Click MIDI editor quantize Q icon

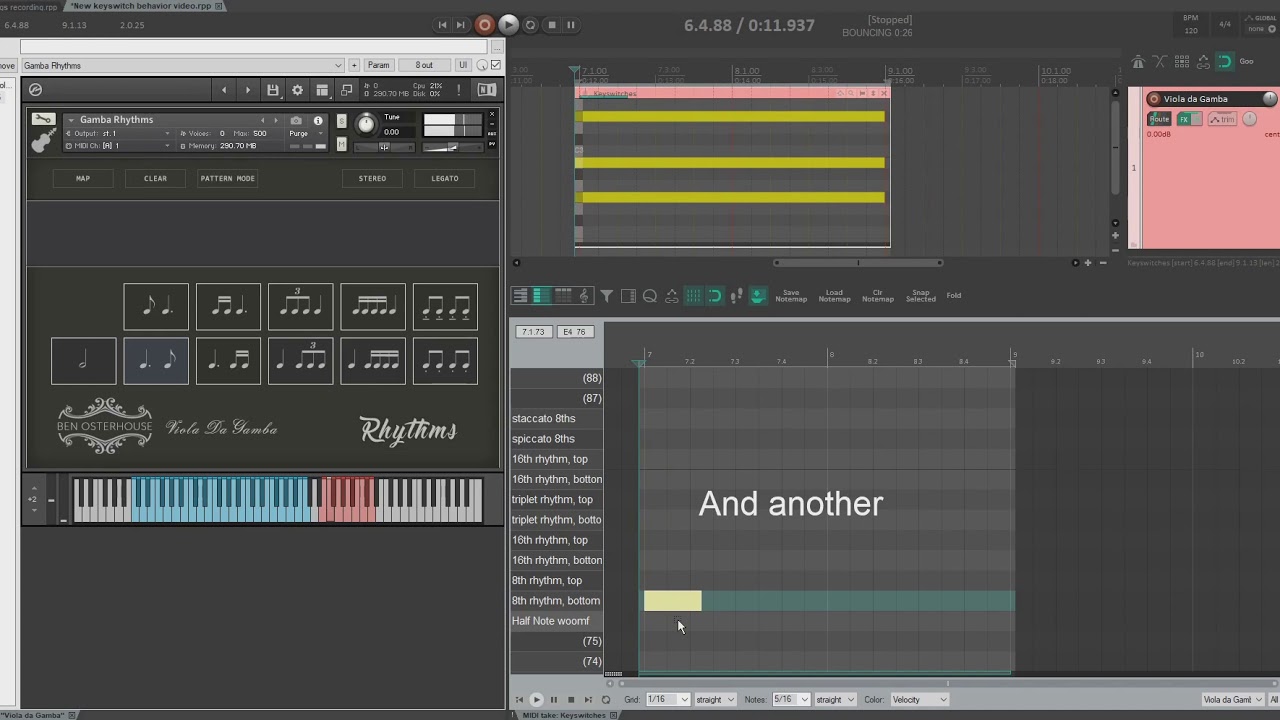650,296
